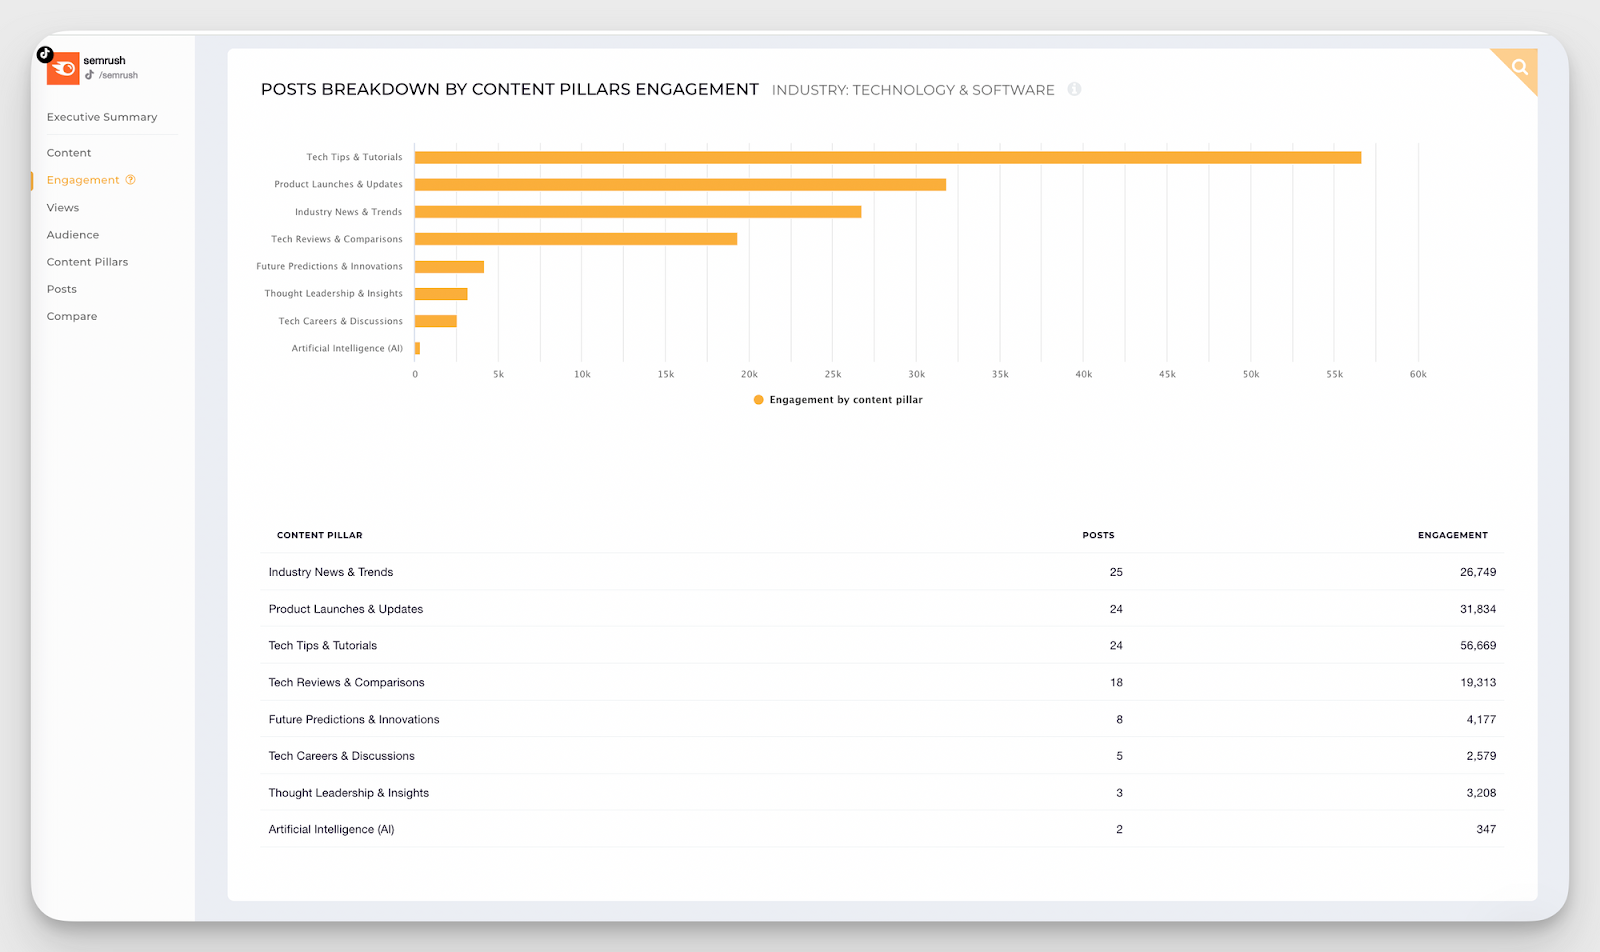Click the TikTok note icon beside /semrush handle

tap(88, 75)
